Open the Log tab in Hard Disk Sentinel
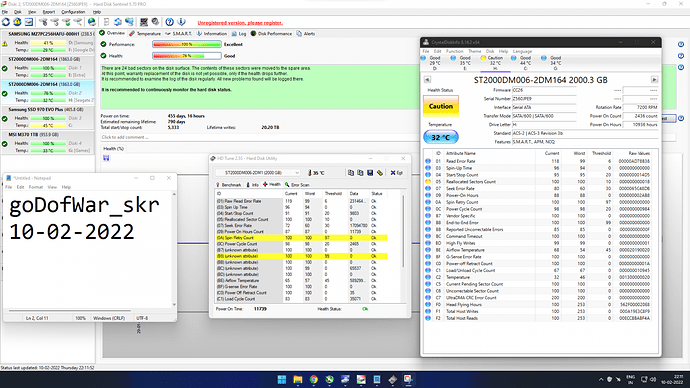Image resolution: width=690 pixels, height=388 pixels. click(x=239, y=33)
